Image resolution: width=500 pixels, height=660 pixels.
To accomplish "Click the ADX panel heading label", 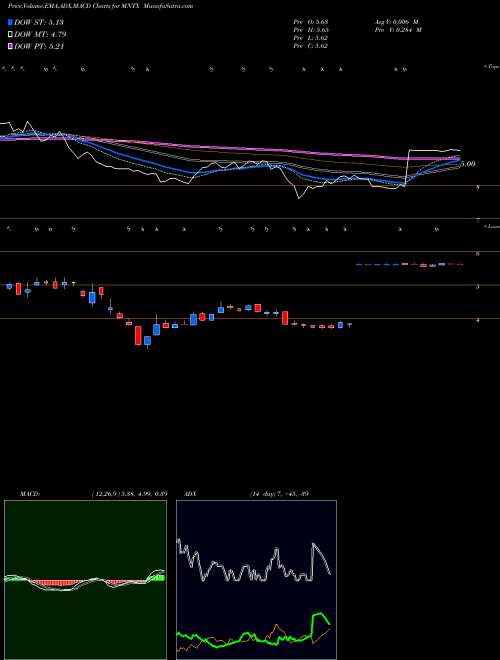I will (191, 494).
